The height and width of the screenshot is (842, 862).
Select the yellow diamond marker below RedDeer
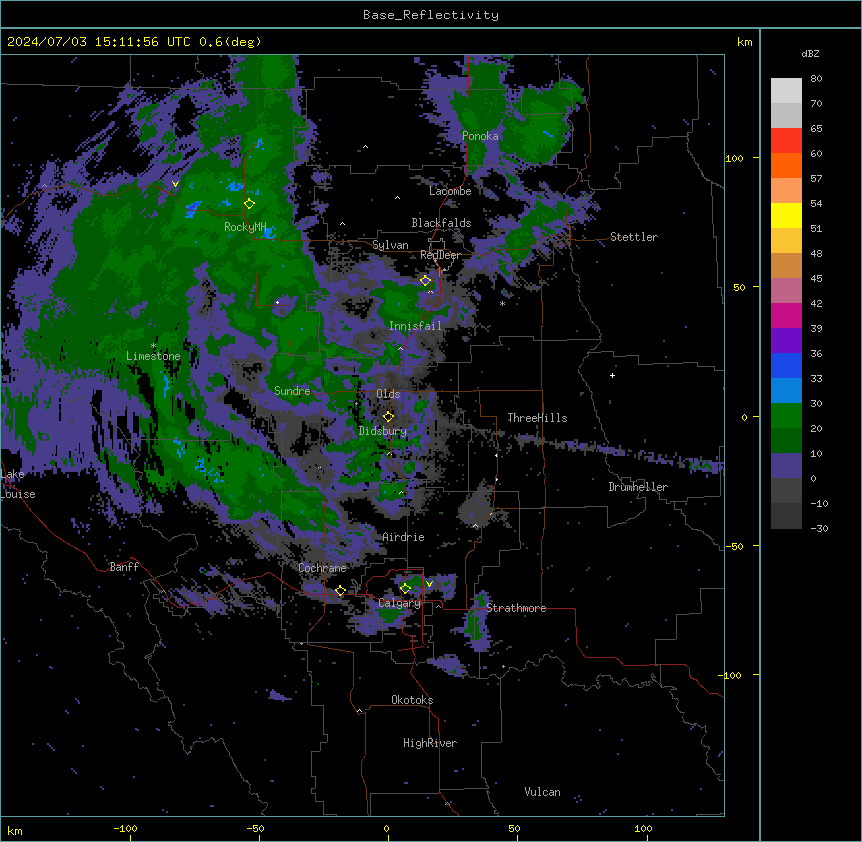click(425, 280)
